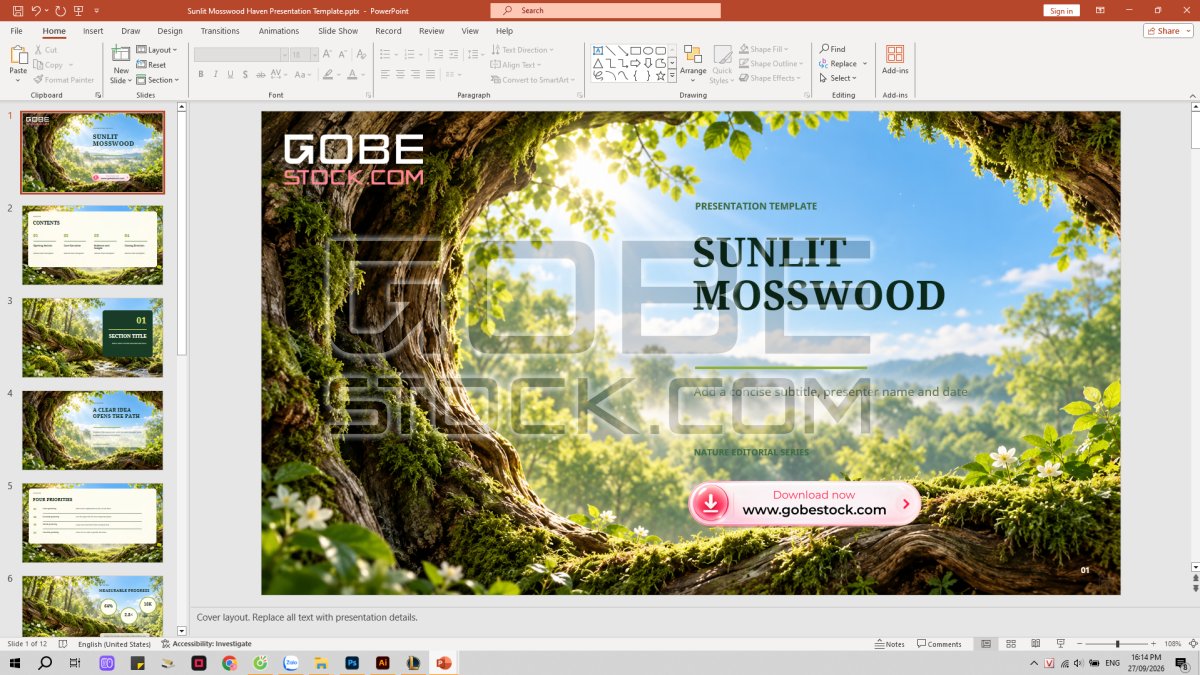This screenshot has width=1200, height=675.
Task: Select slide 3 Section Title thumbnail
Action: point(92,337)
